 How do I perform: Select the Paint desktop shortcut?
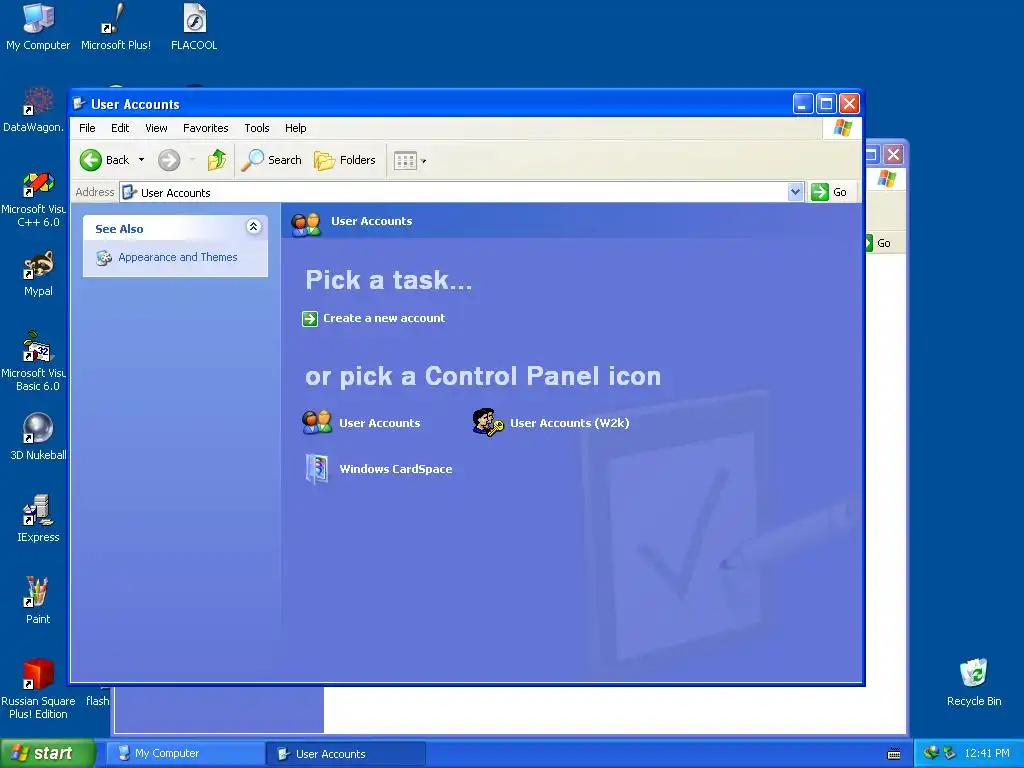pyautogui.click(x=38, y=601)
